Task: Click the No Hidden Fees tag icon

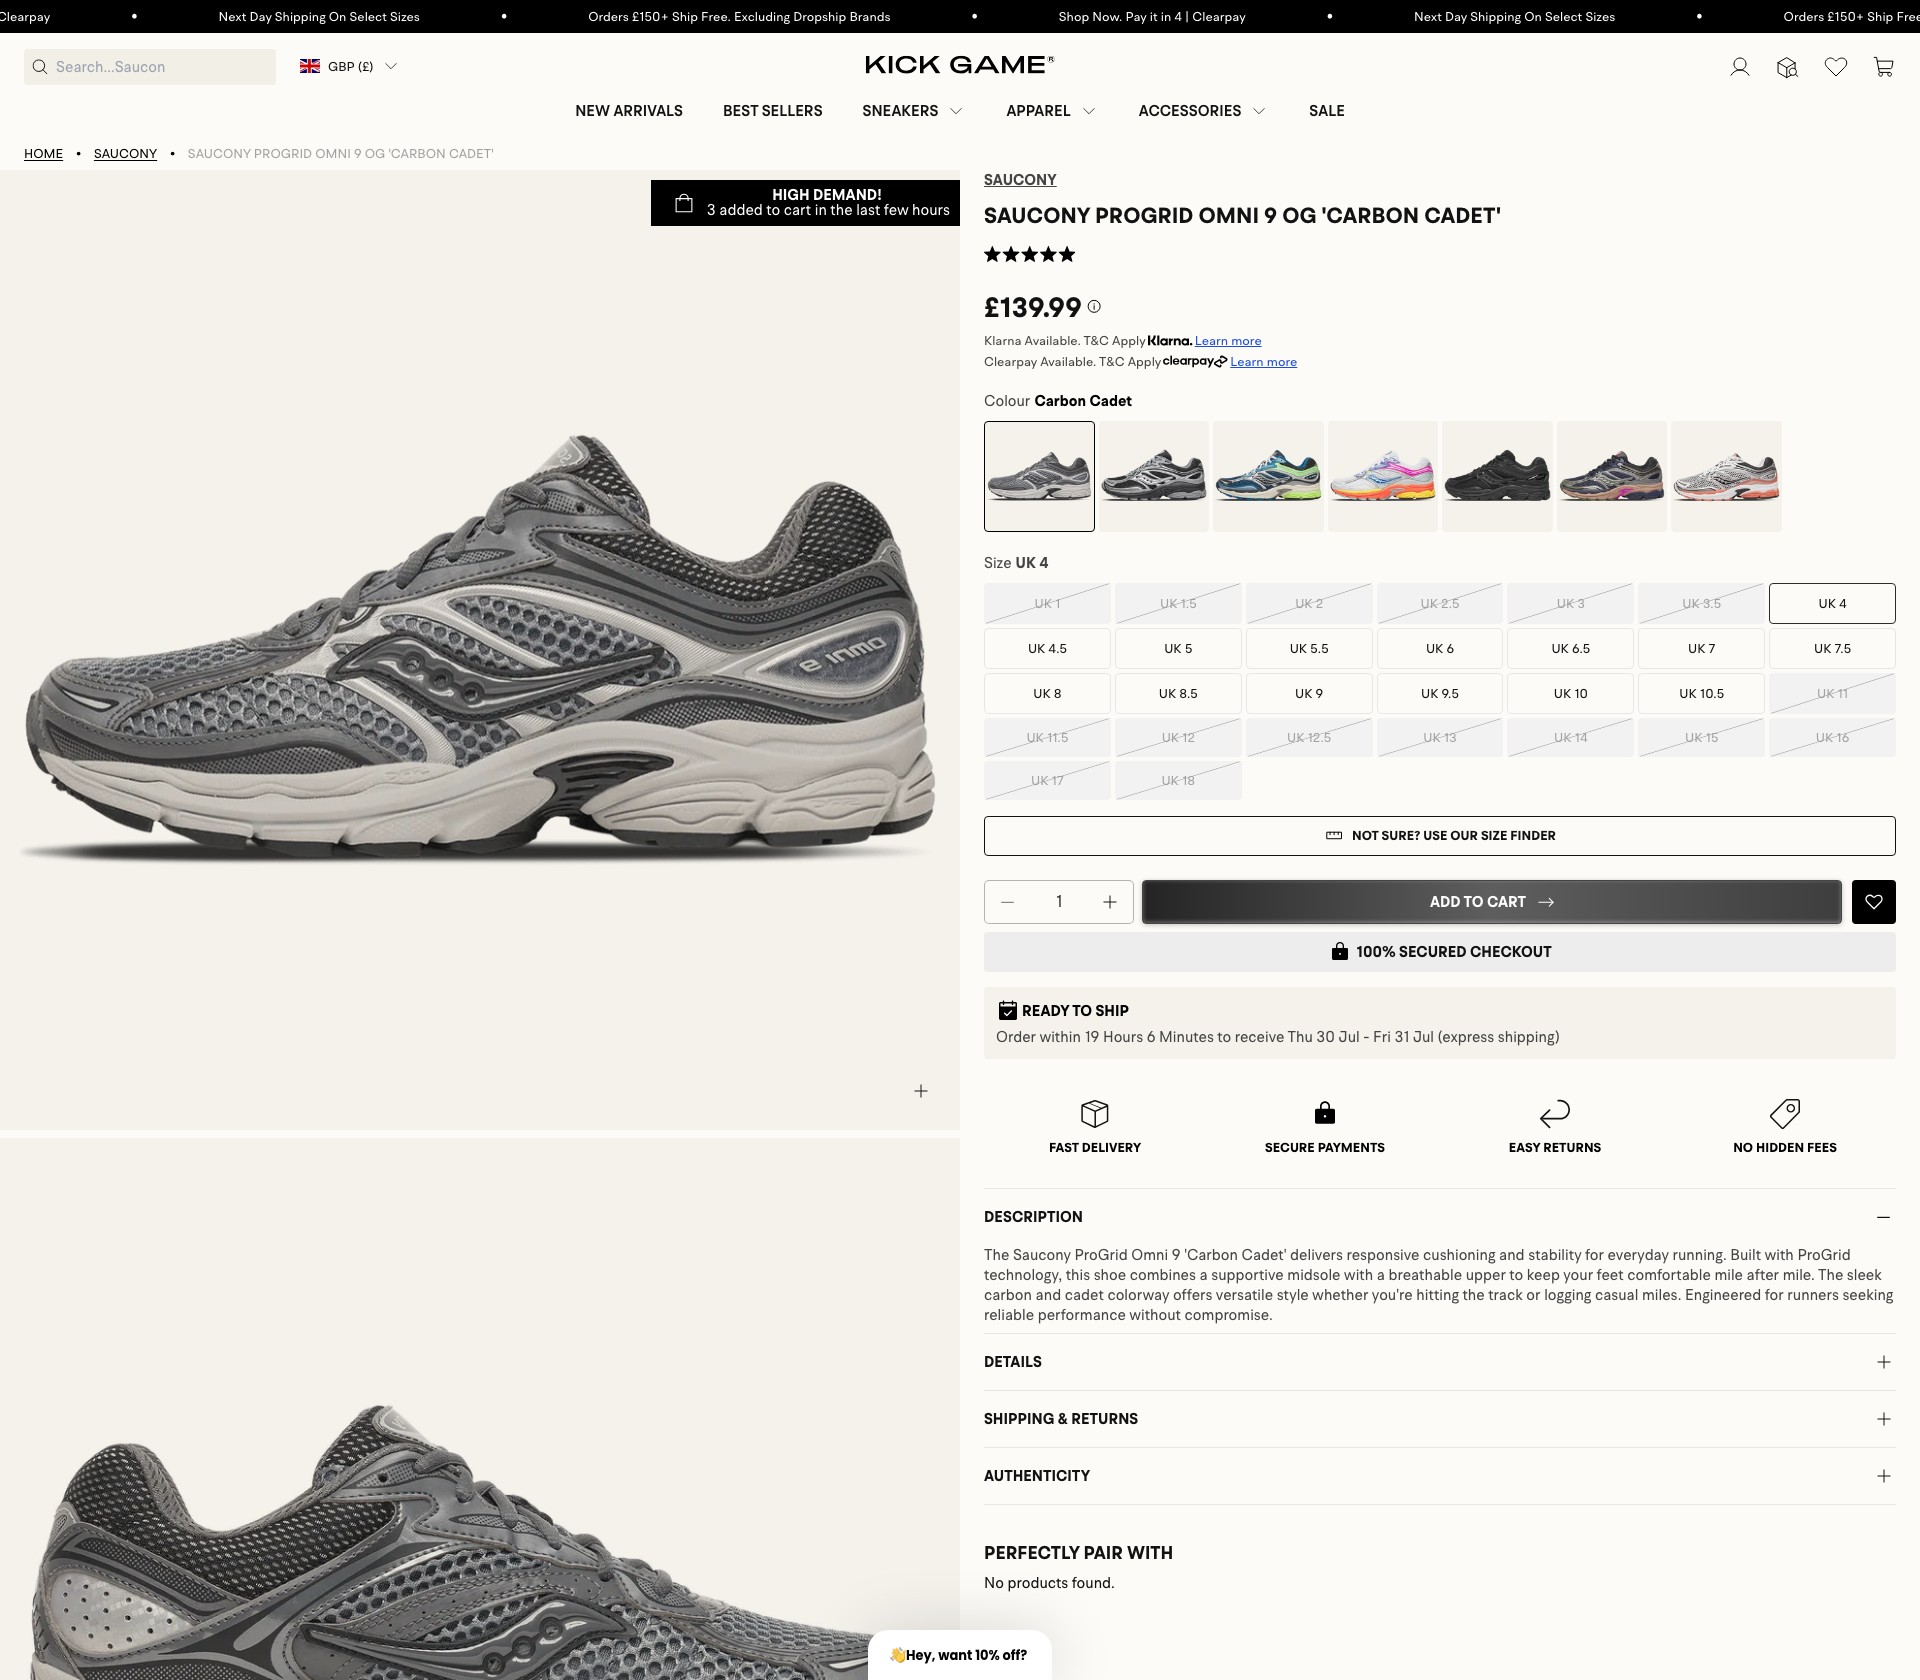Action: pyautogui.click(x=1785, y=1113)
